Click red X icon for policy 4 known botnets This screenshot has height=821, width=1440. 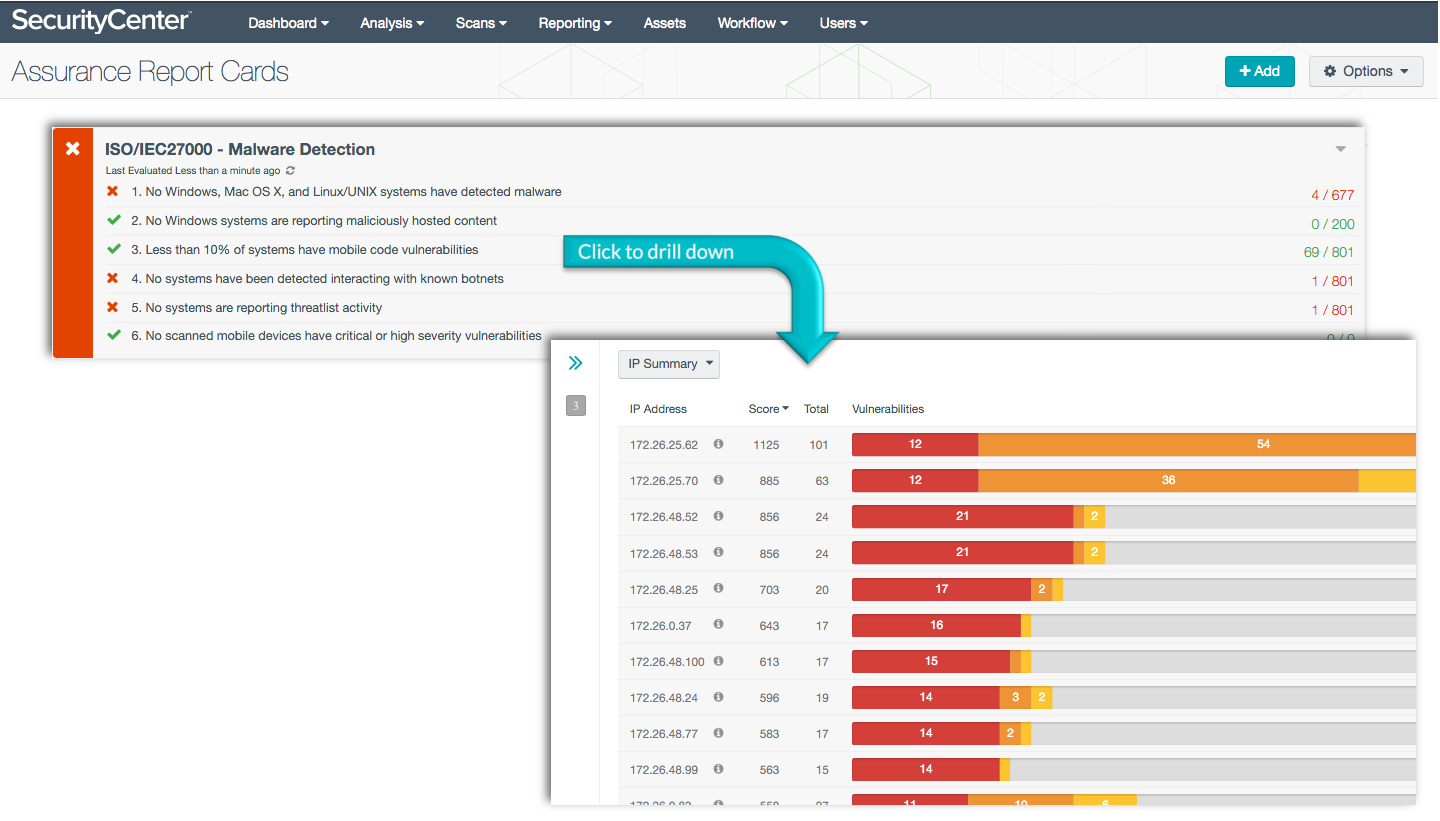113,278
